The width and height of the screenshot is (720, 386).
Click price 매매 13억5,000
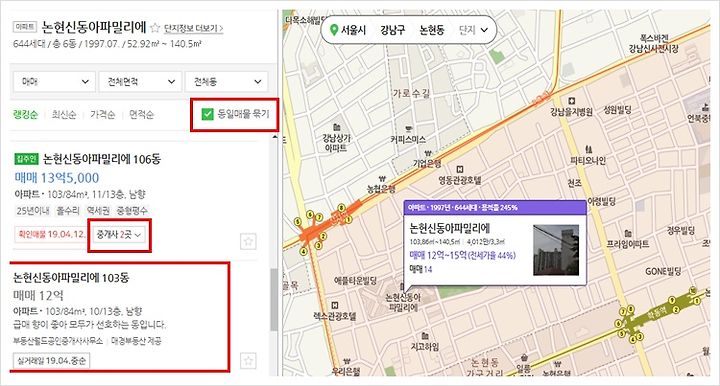pyautogui.click(x=56, y=178)
